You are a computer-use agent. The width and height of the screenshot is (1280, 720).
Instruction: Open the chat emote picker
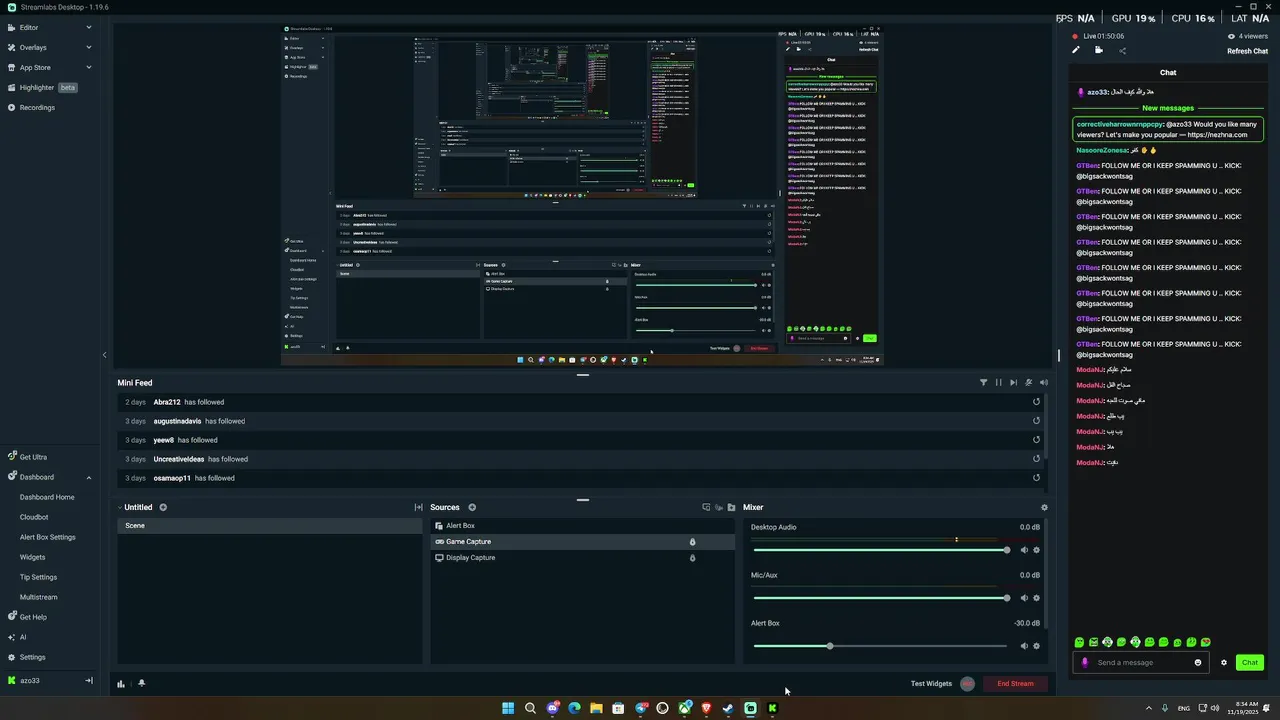click(1198, 662)
